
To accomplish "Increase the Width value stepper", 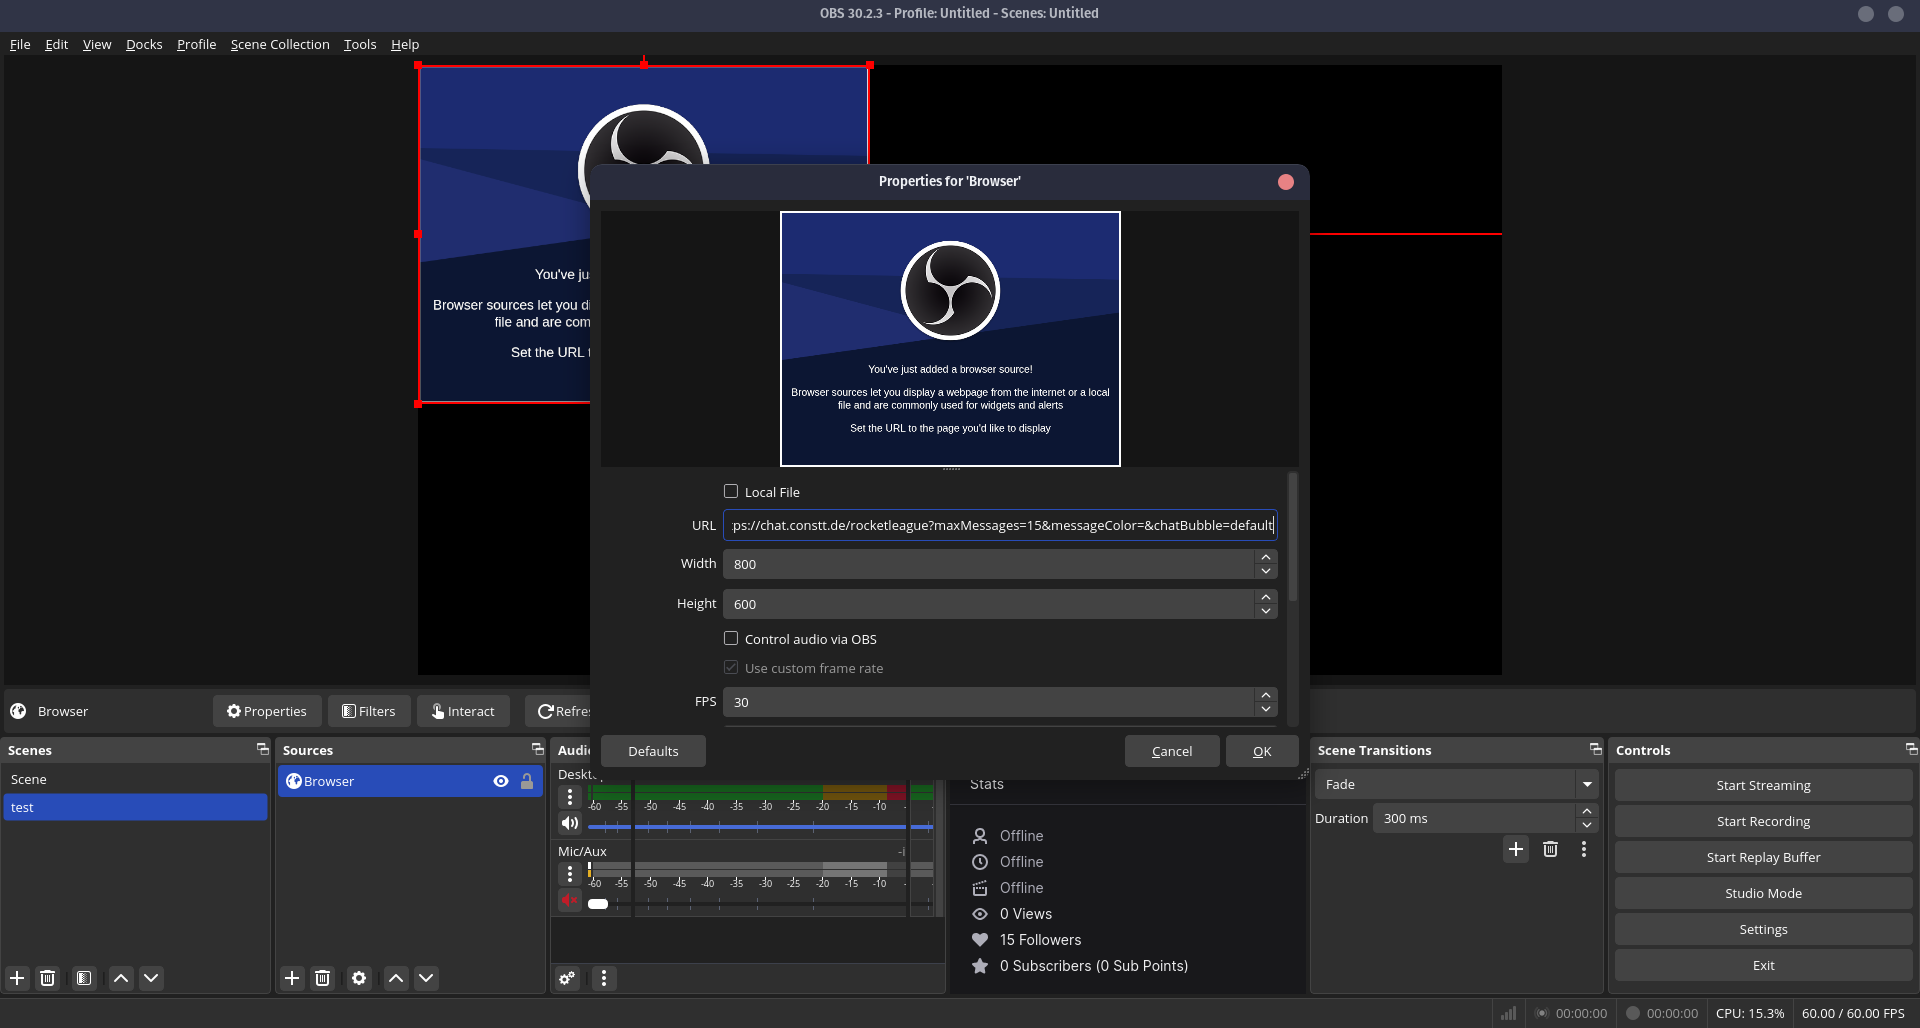I will tap(1266, 557).
